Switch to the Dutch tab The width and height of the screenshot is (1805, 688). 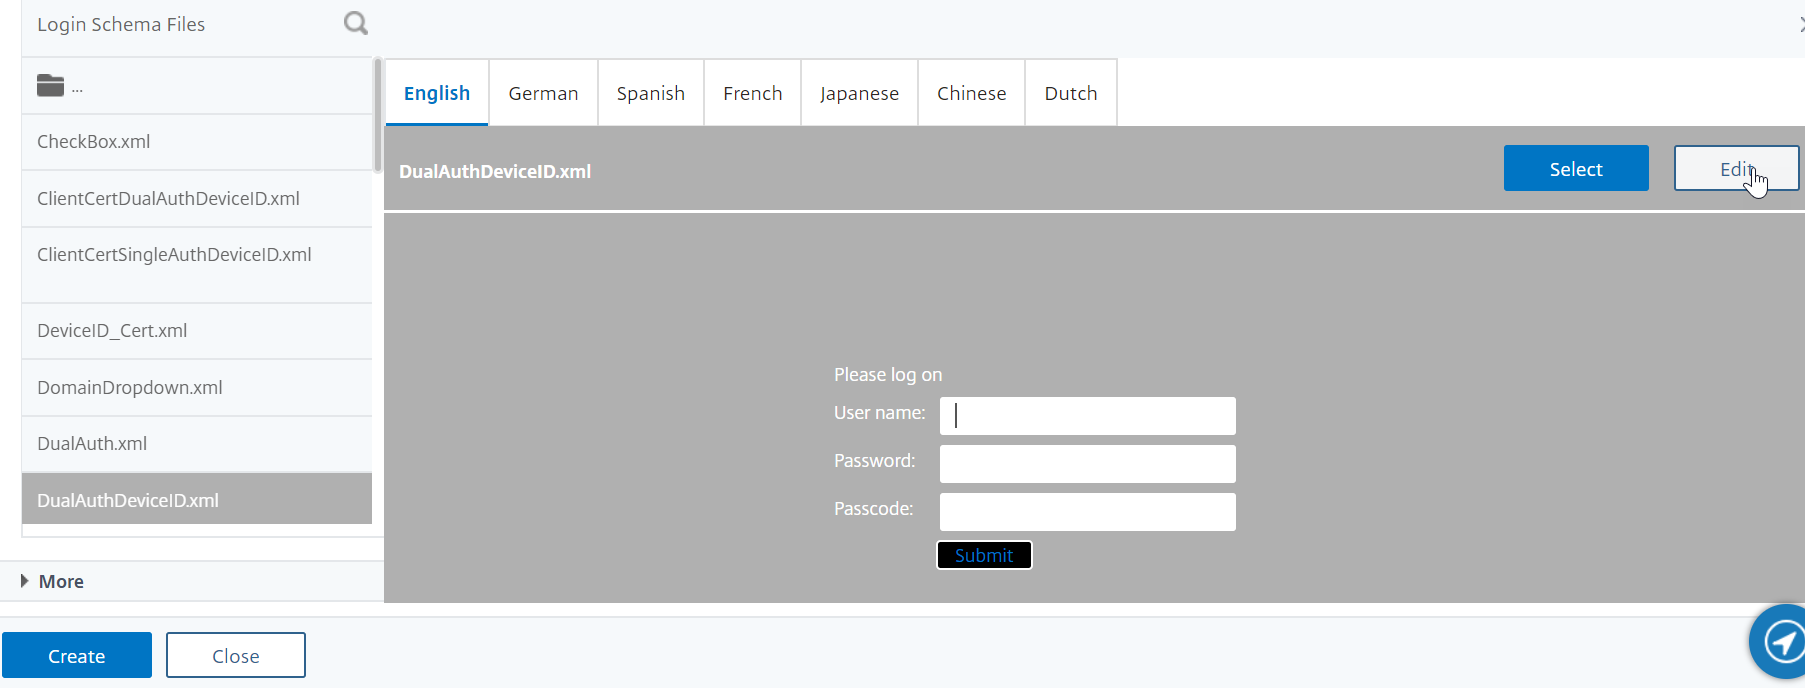point(1071,93)
